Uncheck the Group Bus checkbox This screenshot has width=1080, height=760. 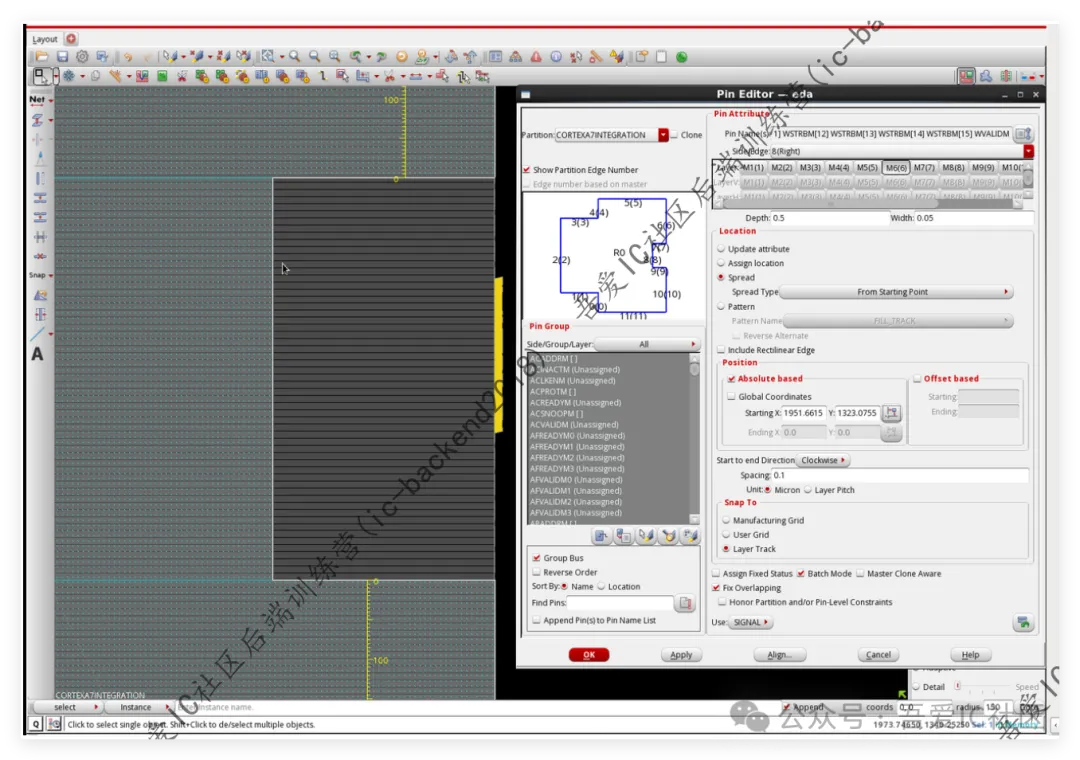point(537,558)
